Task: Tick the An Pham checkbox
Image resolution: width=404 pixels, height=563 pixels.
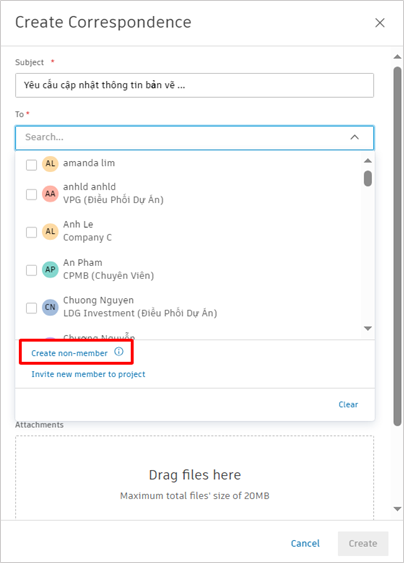Action: point(32,270)
